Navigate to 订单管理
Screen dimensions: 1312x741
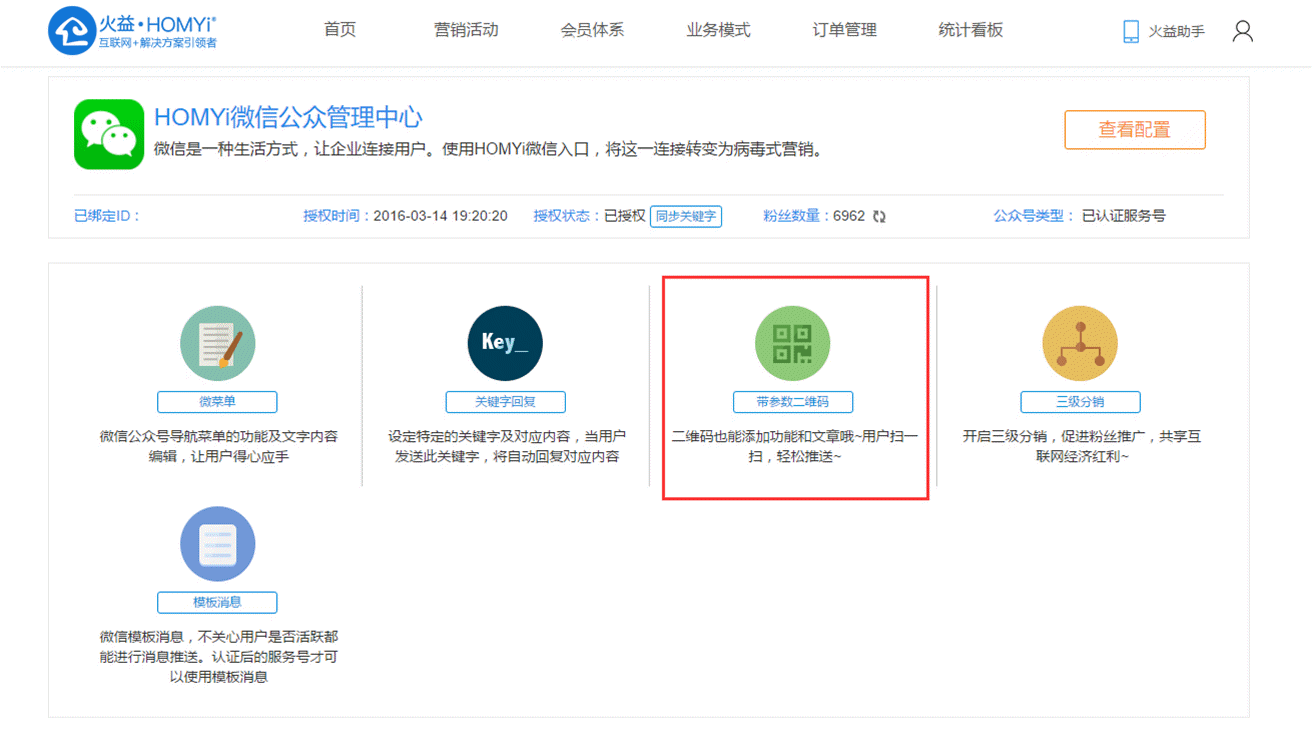pos(844,30)
